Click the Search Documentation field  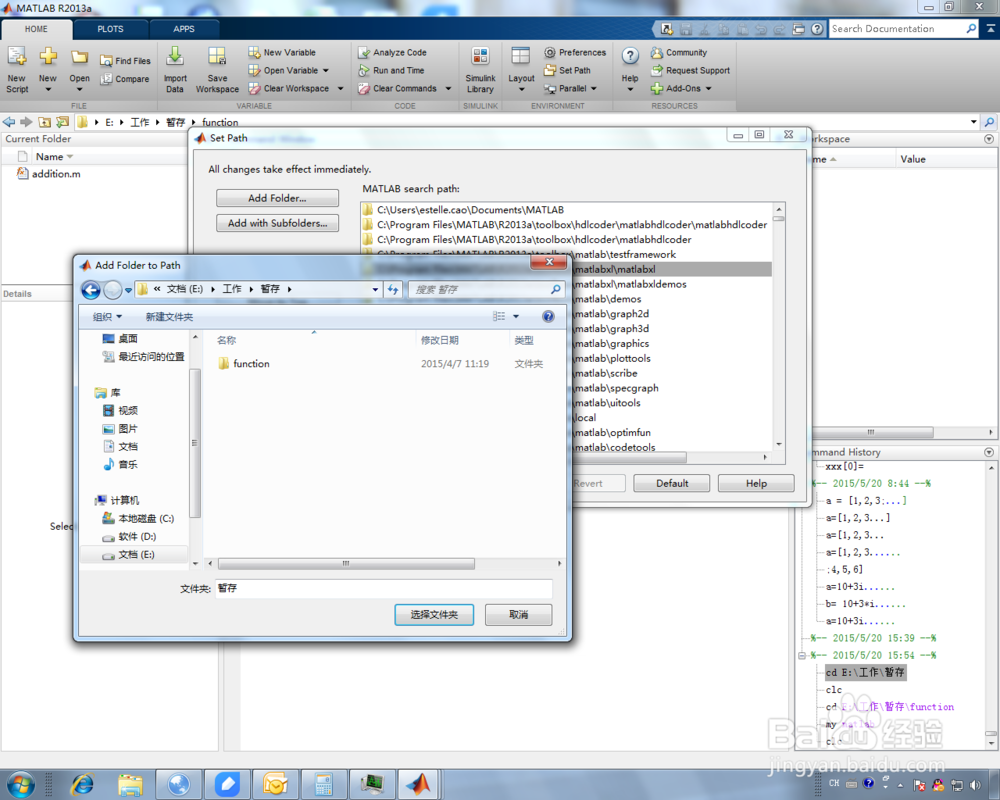(x=897, y=29)
